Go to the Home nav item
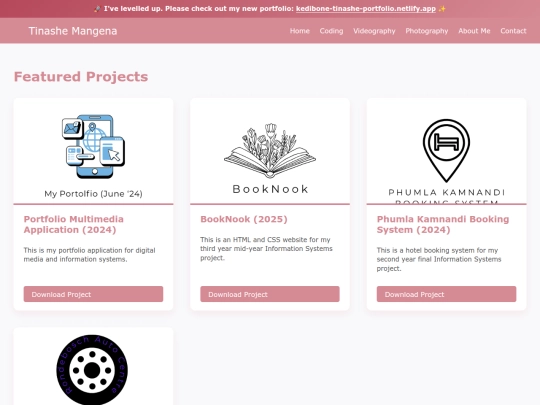The image size is (540, 405). tap(299, 31)
